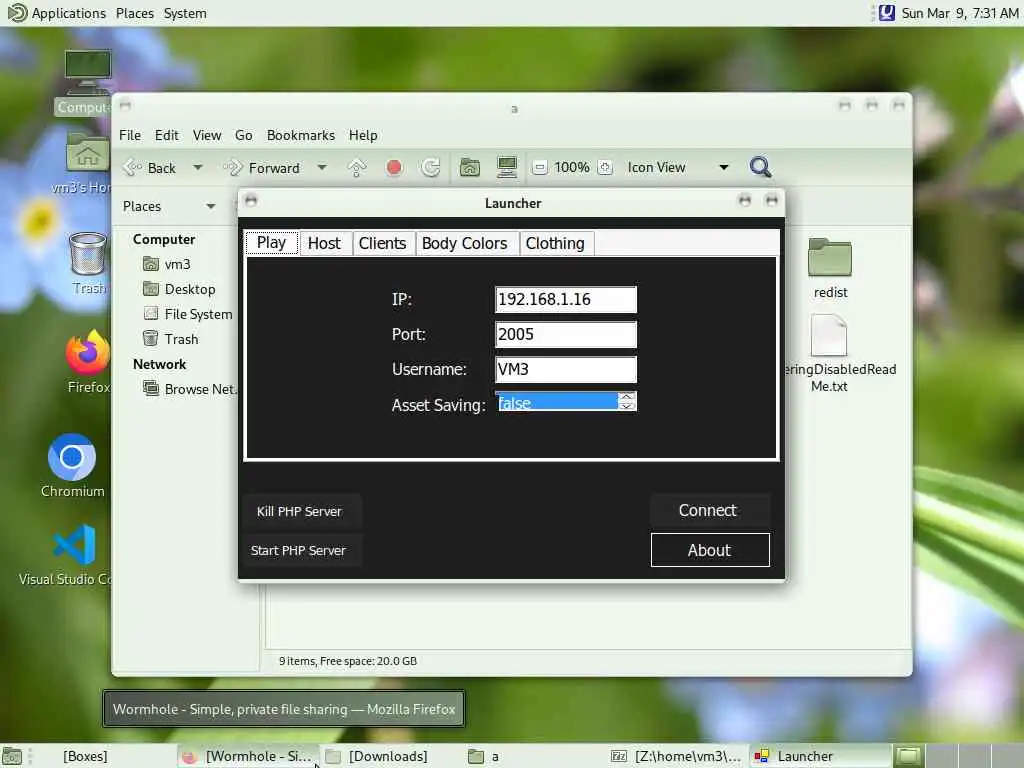Click the system tray applet icon

(x=886, y=13)
